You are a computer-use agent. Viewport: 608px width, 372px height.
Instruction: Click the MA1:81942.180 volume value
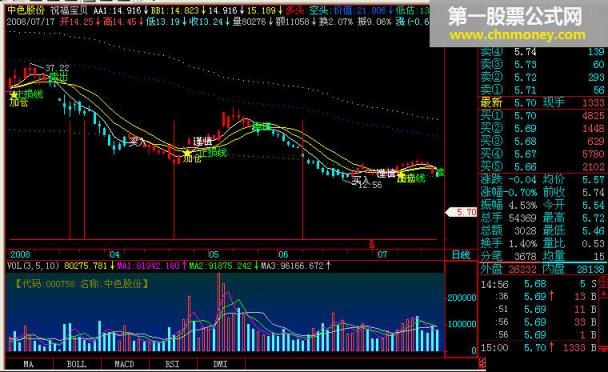tap(152, 266)
